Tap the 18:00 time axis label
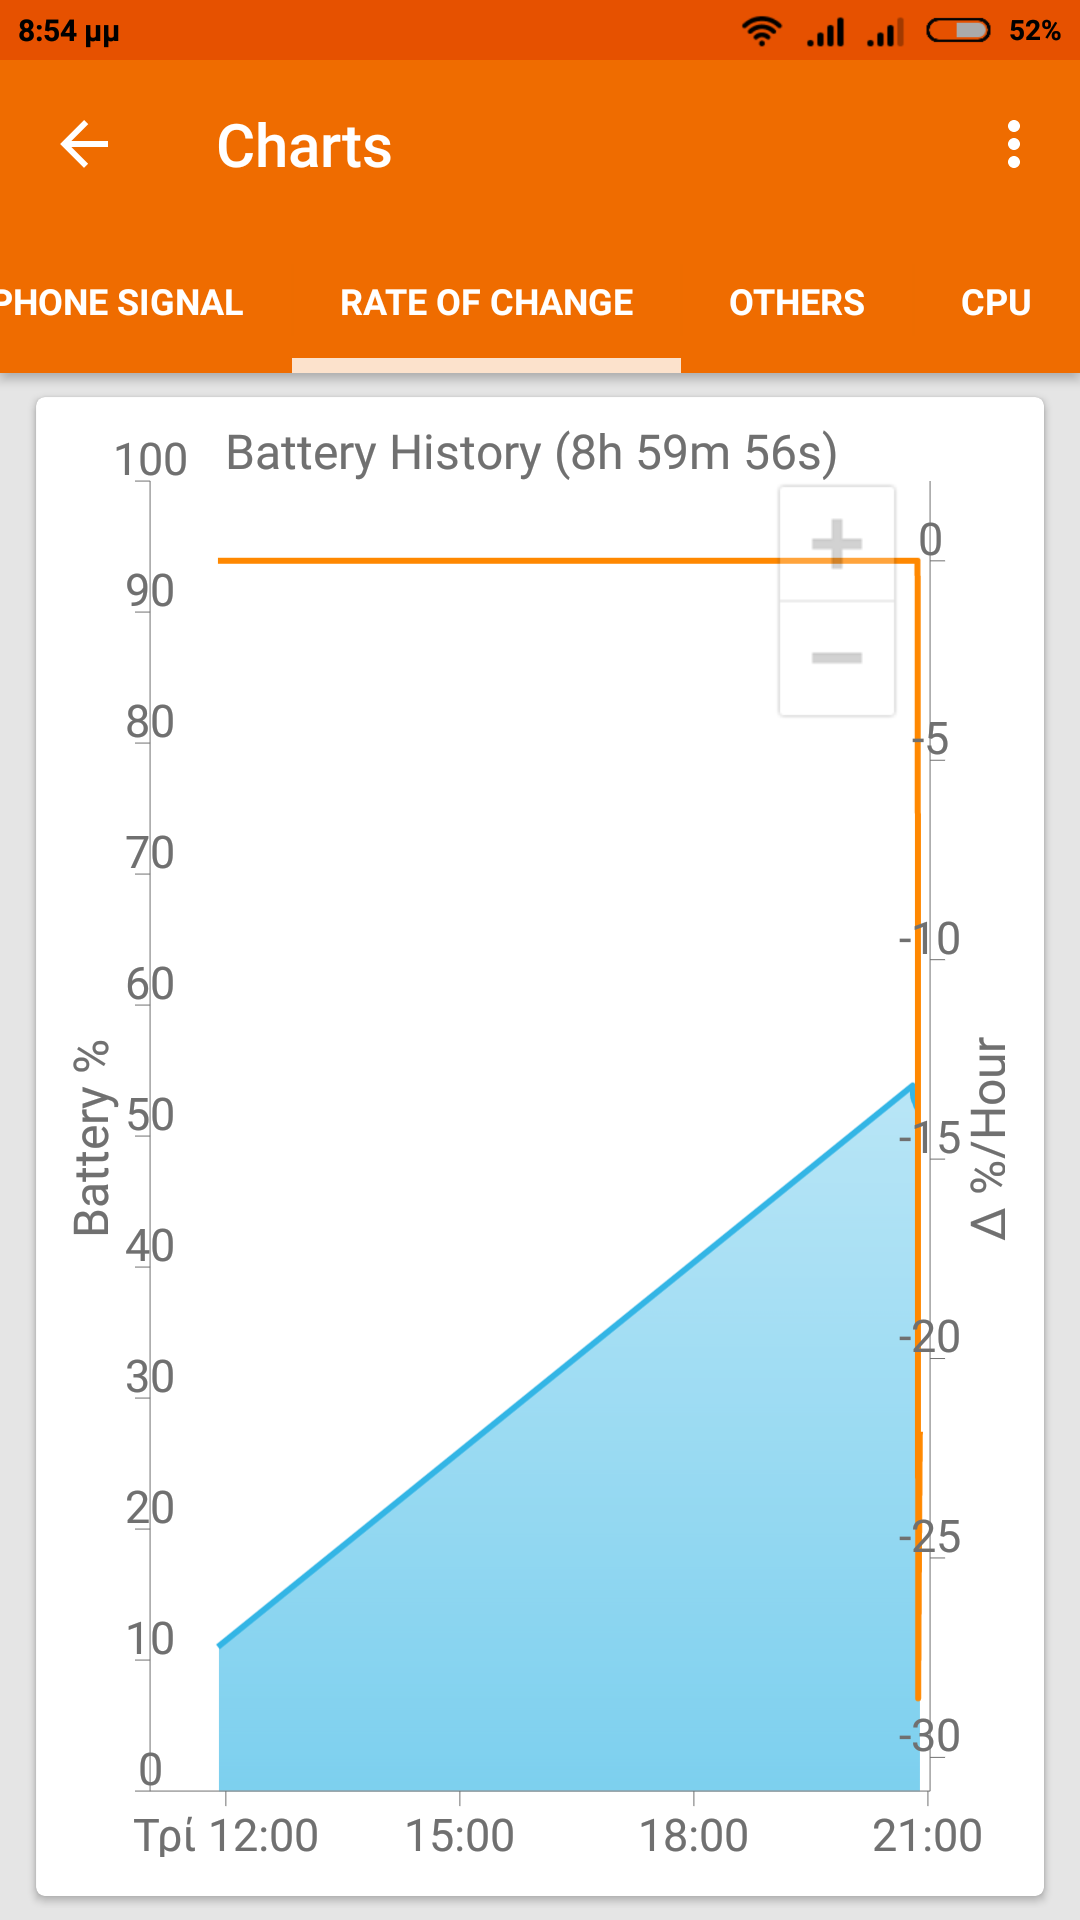Viewport: 1080px width, 1920px height. [x=693, y=1836]
